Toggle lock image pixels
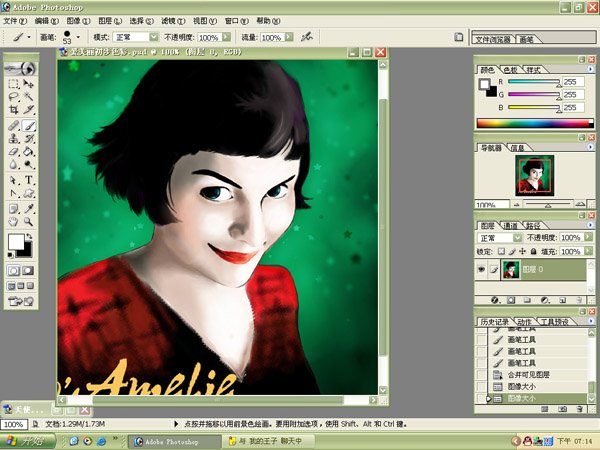This screenshot has width=600, height=450. [x=512, y=251]
